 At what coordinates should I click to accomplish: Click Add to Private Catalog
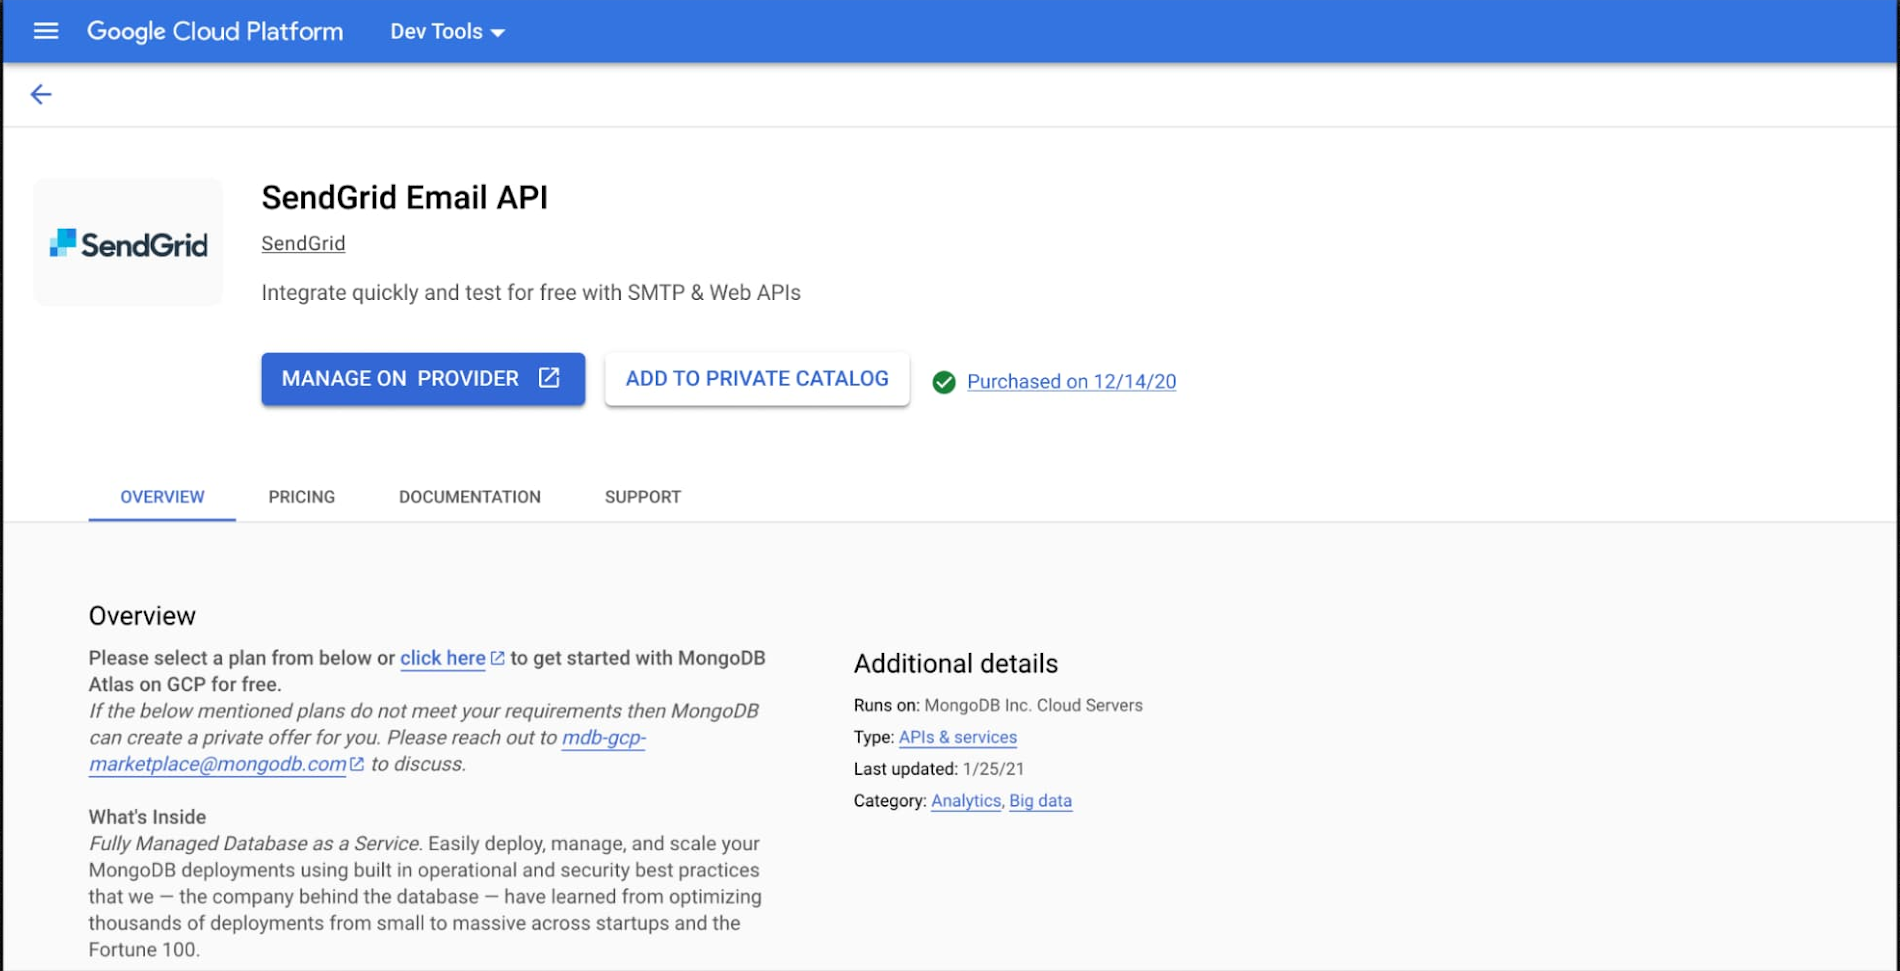pyautogui.click(x=757, y=379)
